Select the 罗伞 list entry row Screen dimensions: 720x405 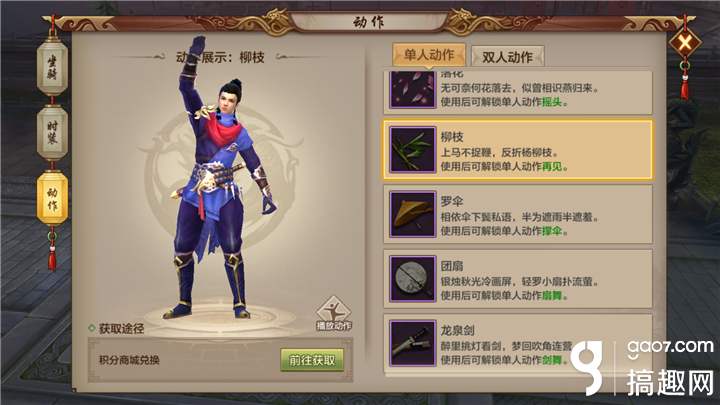tap(518, 214)
